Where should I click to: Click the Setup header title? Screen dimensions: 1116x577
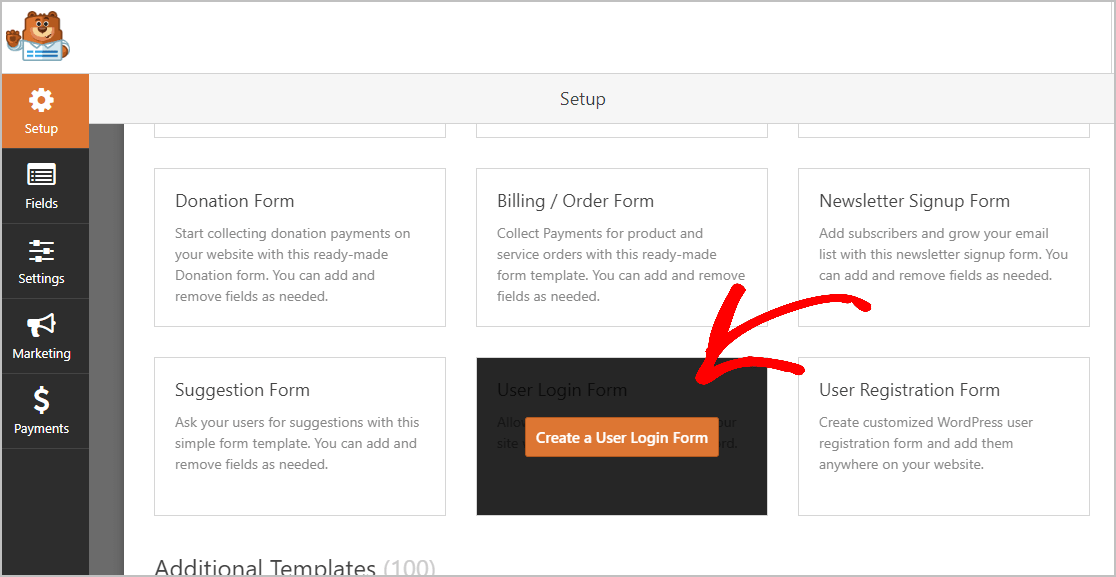[582, 99]
